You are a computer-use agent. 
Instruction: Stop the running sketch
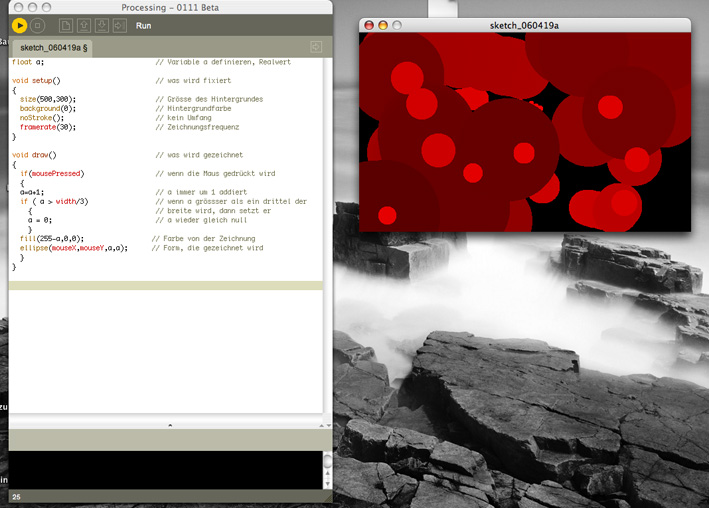pos(38,26)
